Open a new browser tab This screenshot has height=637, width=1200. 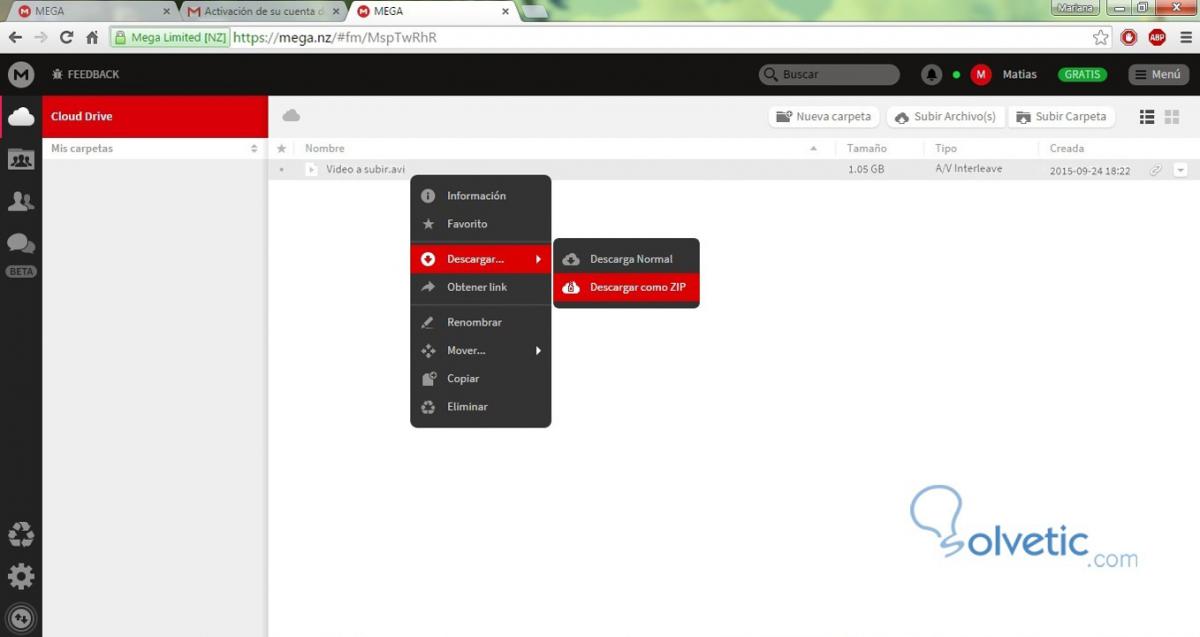[535, 12]
